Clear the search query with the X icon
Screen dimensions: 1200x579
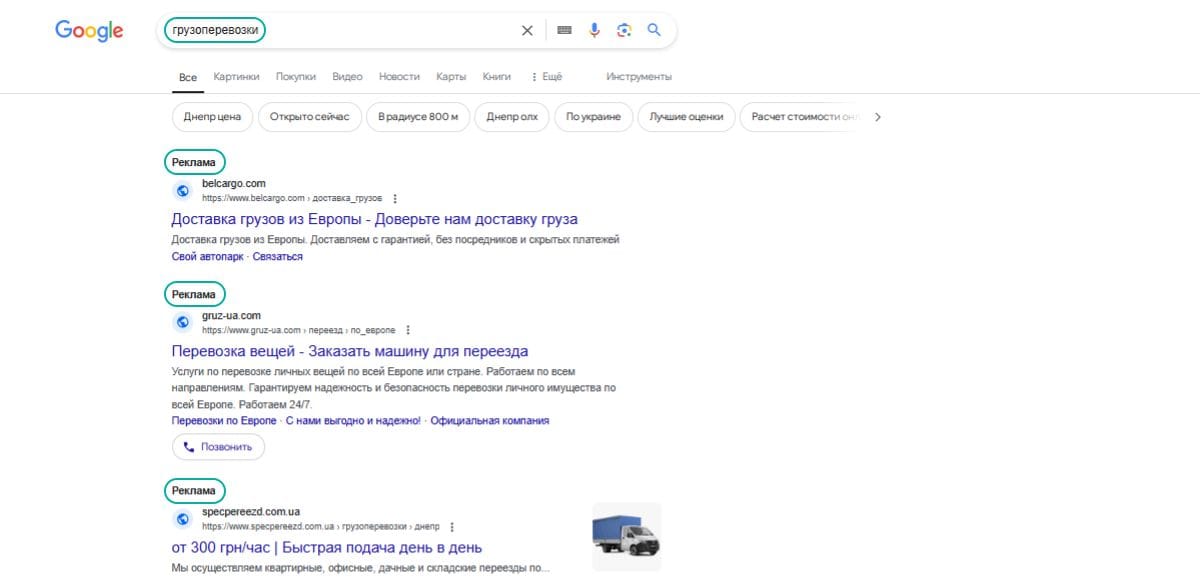(x=527, y=31)
